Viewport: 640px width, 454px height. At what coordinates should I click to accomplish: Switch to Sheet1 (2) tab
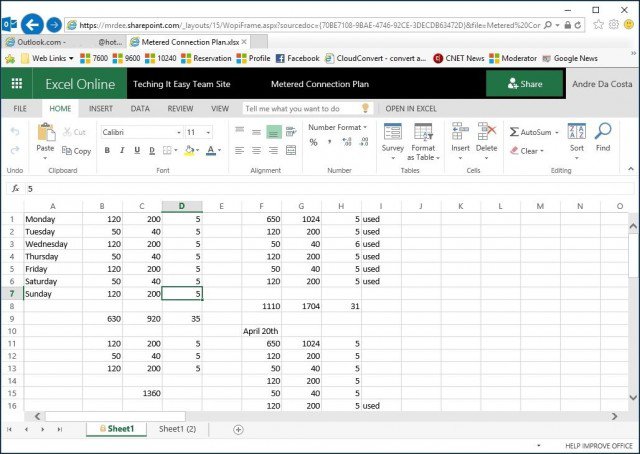[178, 429]
